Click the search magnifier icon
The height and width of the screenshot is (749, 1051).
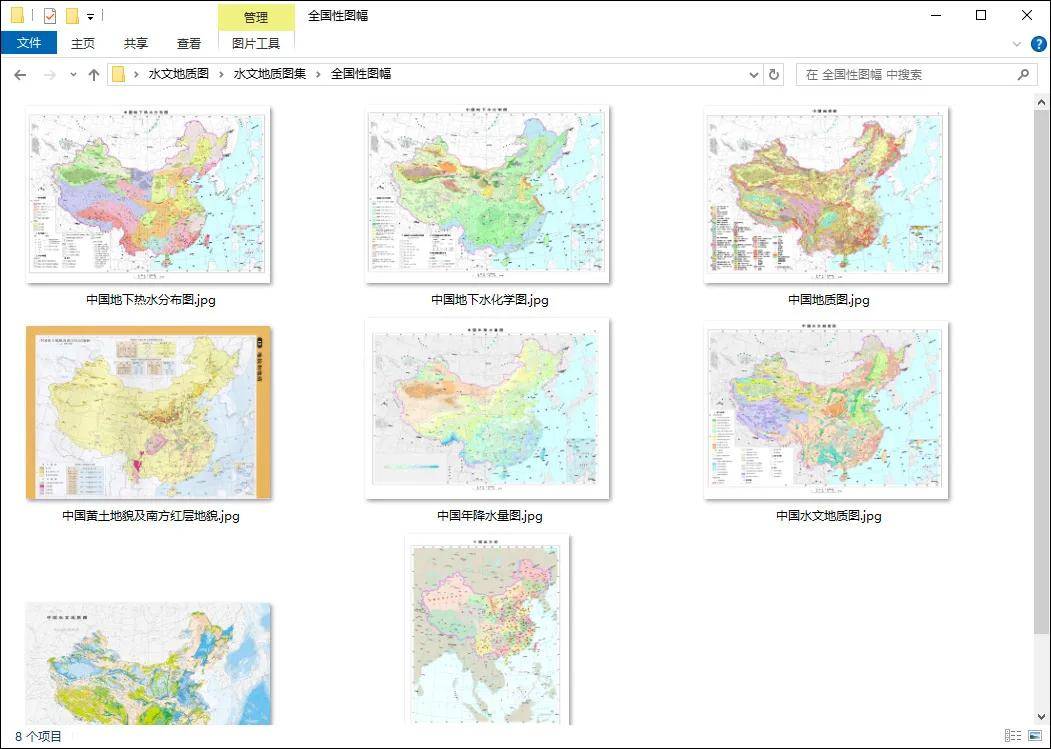1023,74
